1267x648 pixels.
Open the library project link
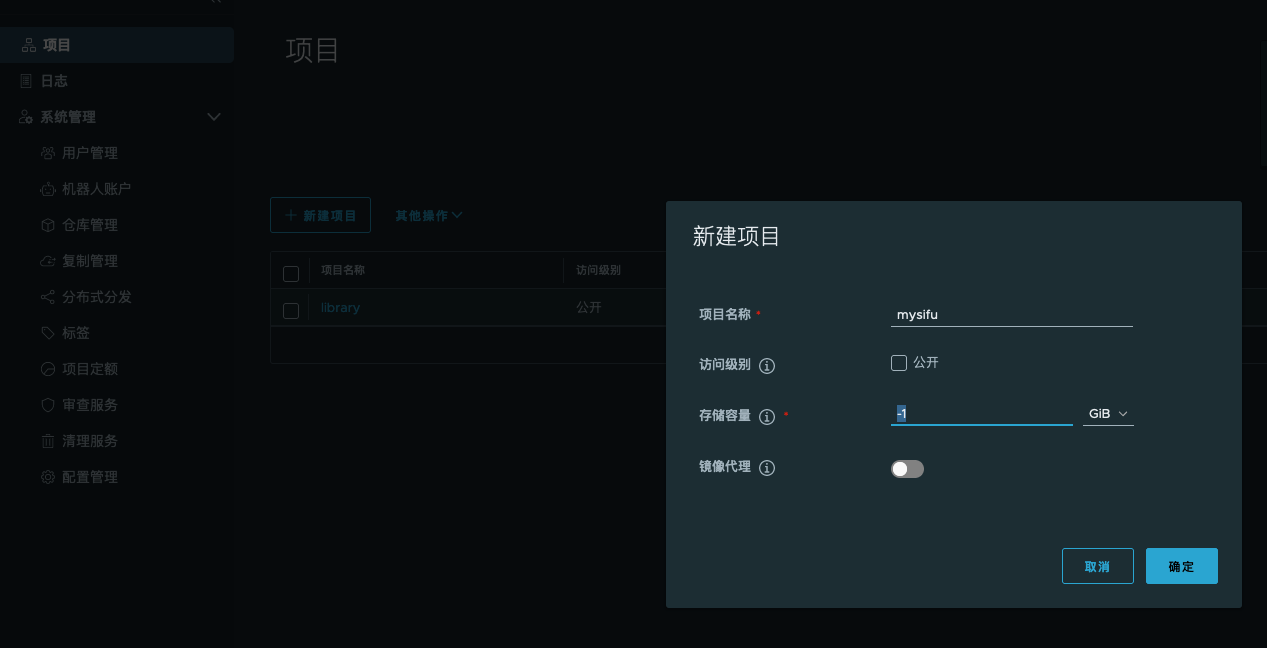(340, 308)
